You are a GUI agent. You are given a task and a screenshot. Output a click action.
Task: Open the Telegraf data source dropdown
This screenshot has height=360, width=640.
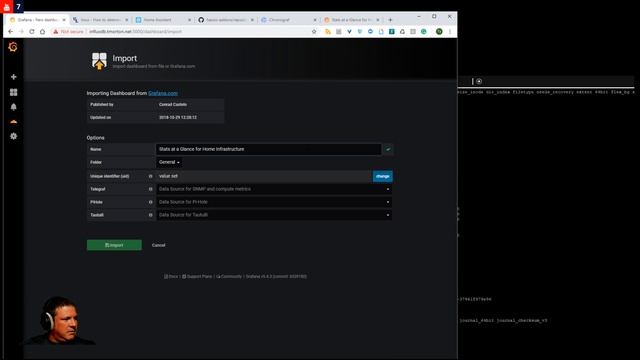pos(274,189)
